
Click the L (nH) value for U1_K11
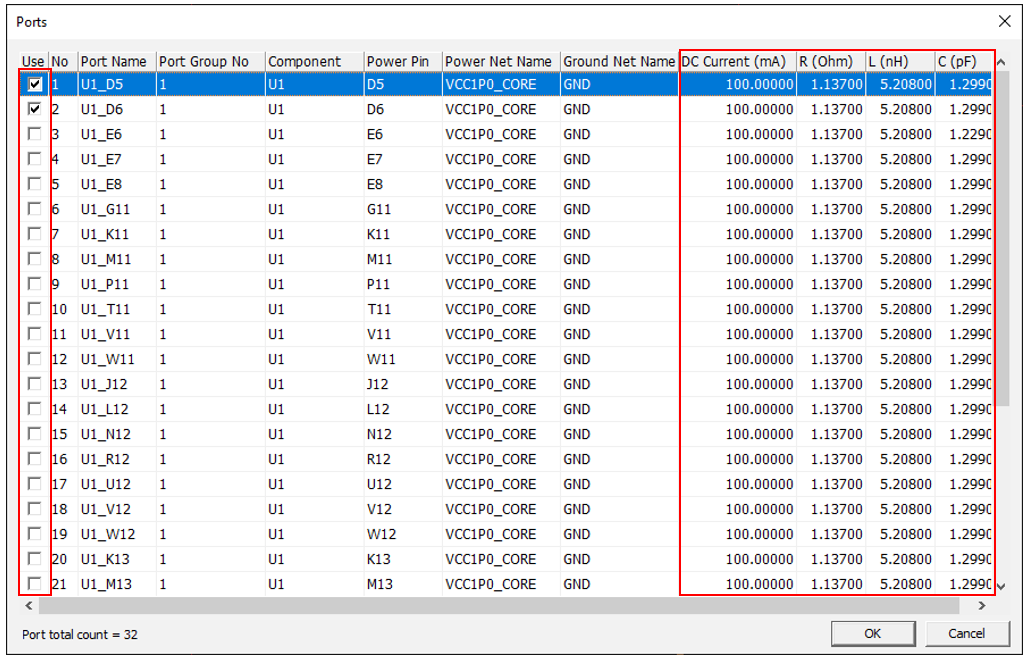900,234
